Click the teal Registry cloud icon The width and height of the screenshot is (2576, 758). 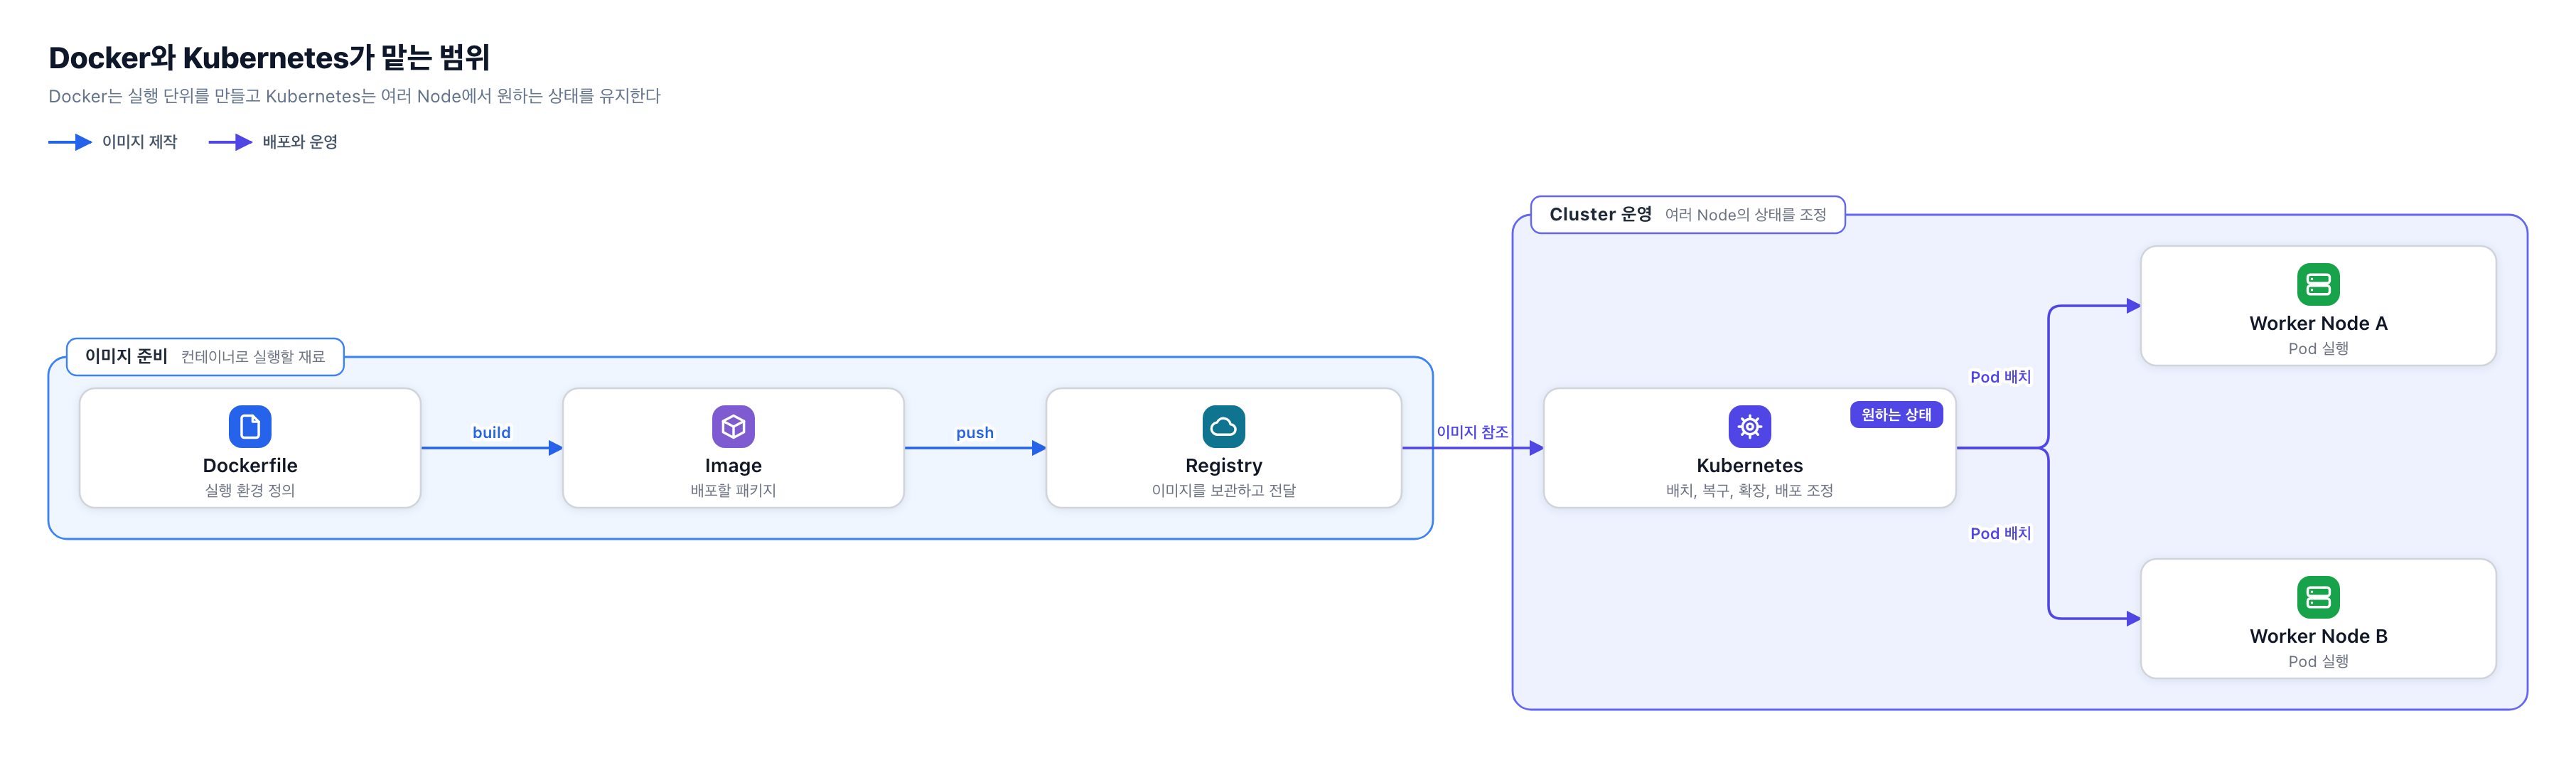pyautogui.click(x=1223, y=426)
